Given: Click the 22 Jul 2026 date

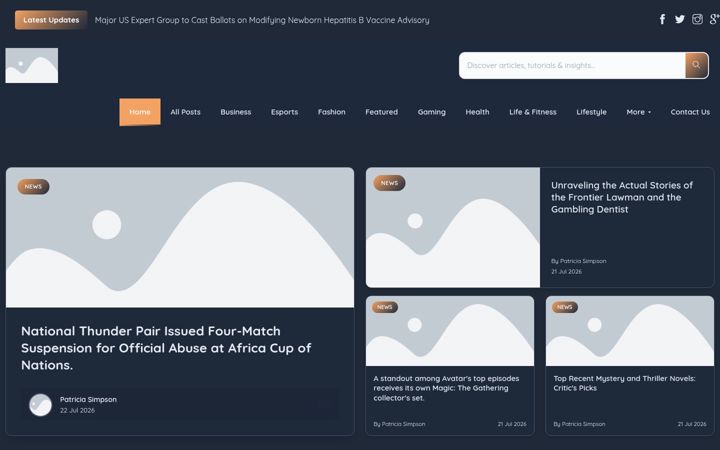Looking at the screenshot, I should tap(77, 411).
